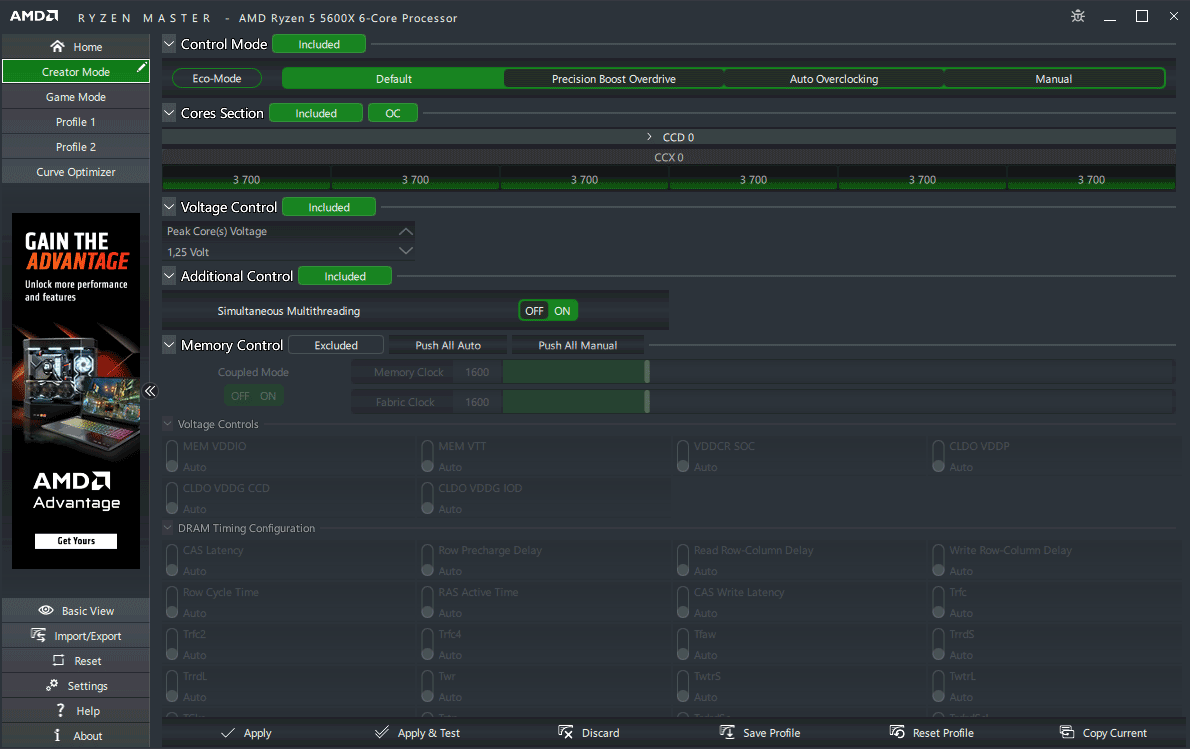1190x749 pixels.
Task: Click the Import/Export icon in sidebar
Action: click(38, 636)
